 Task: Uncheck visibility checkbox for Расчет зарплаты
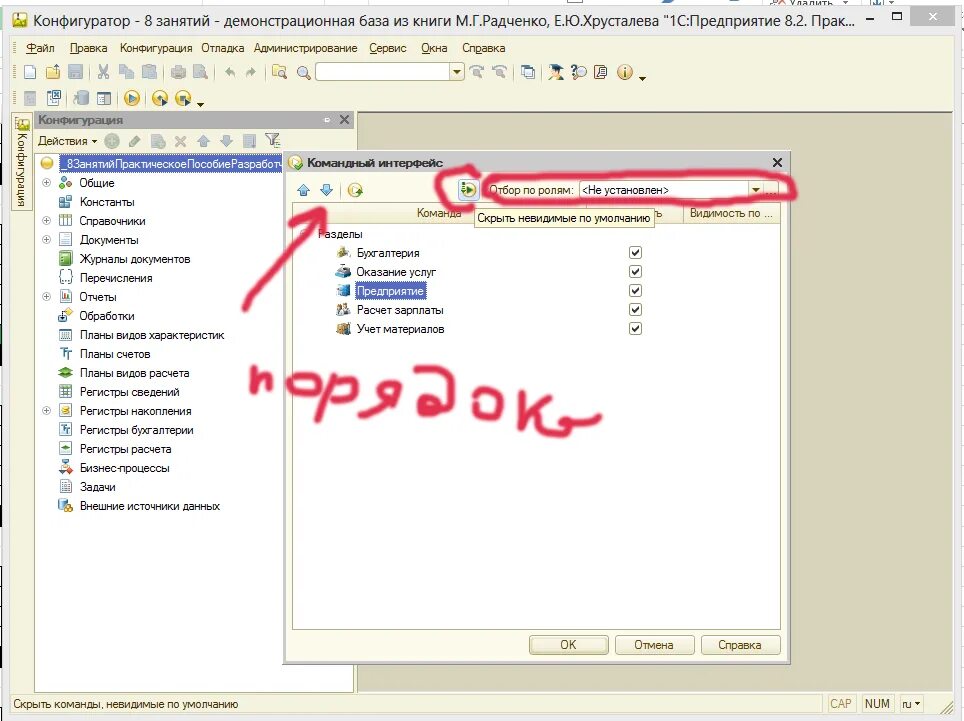coord(635,310)
